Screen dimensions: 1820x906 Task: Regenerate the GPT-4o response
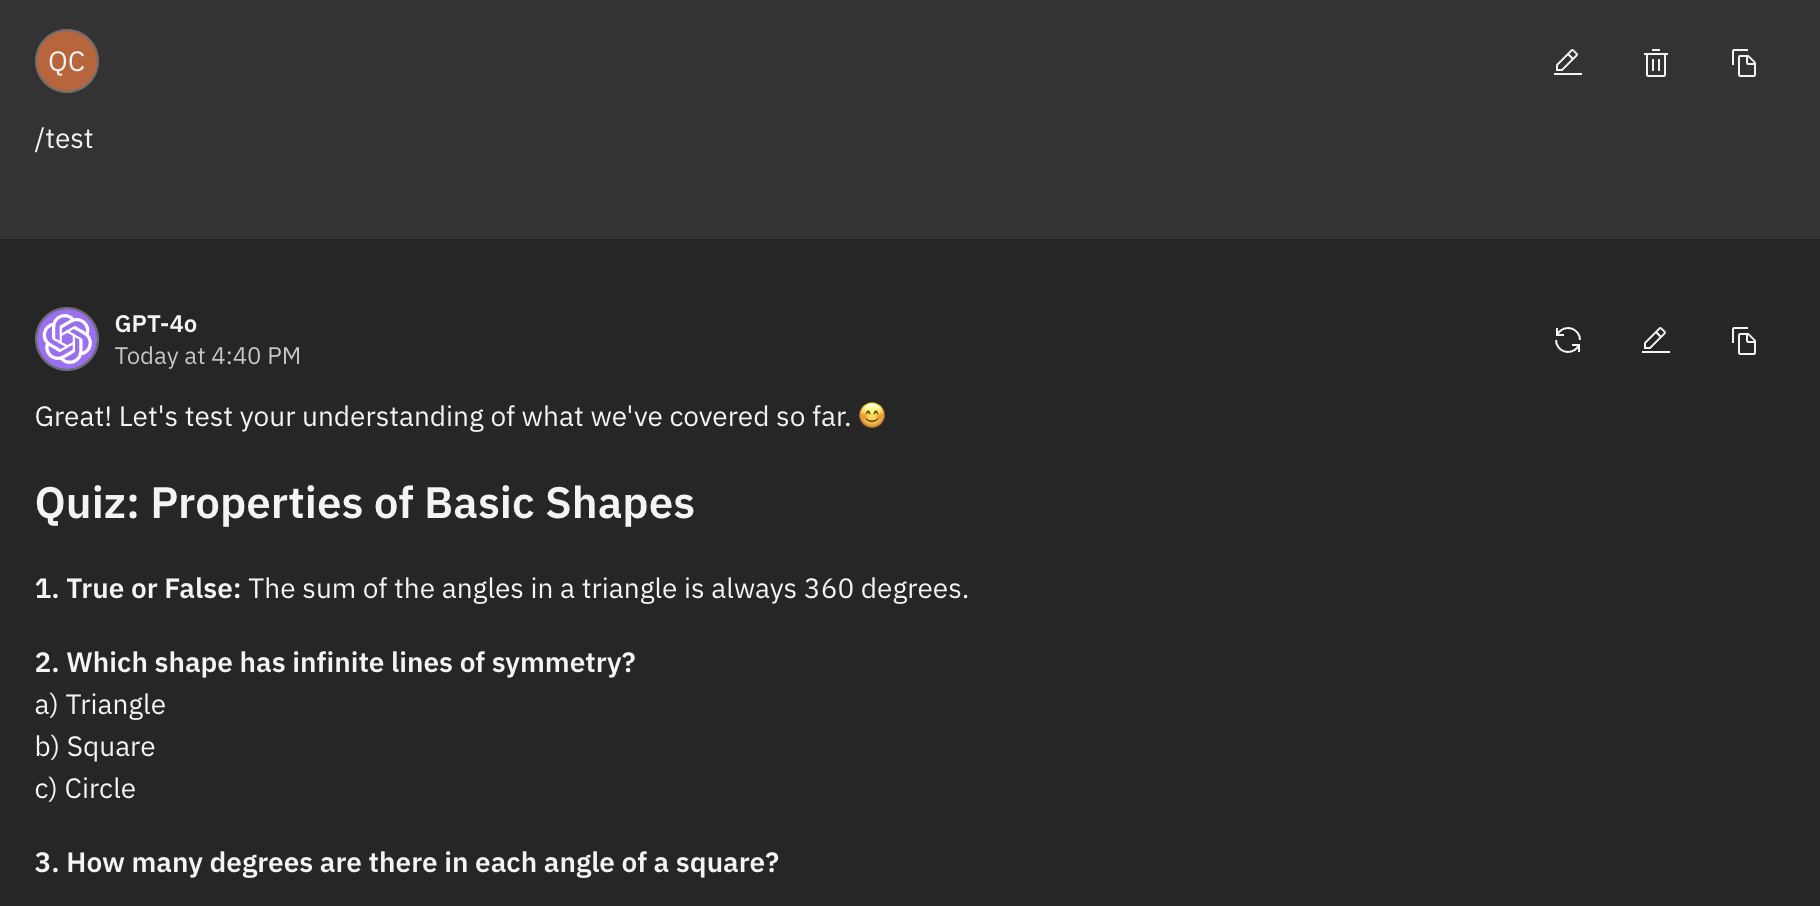click(1567, 341)
